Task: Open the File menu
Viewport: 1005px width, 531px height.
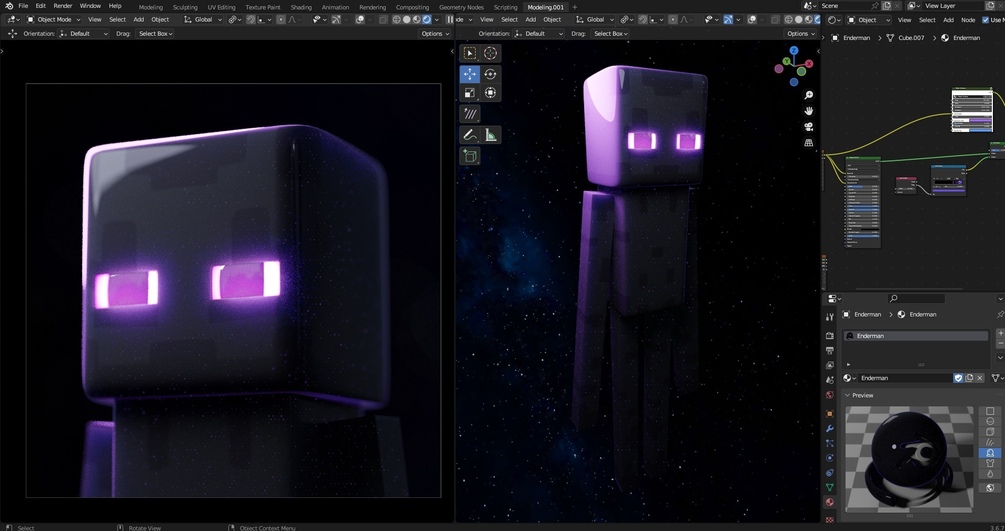Action: pos(23,6)
